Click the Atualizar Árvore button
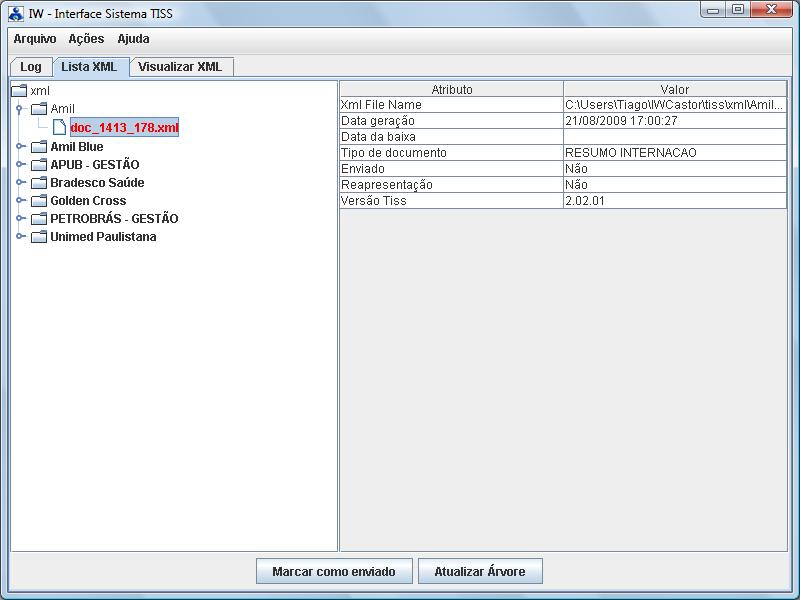This screenshot has height=600, width=800. point(480,571)
